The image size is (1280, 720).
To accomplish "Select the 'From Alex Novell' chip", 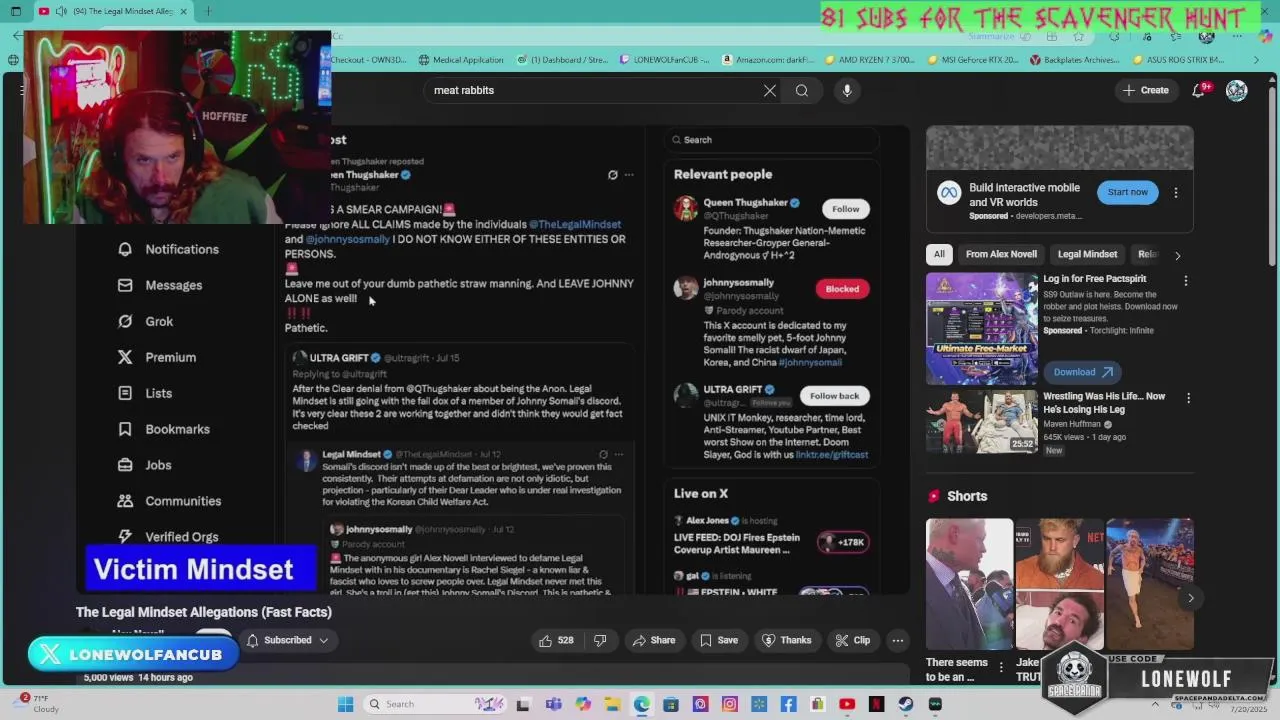I will pyautogui.click(x=1001, y=254).
